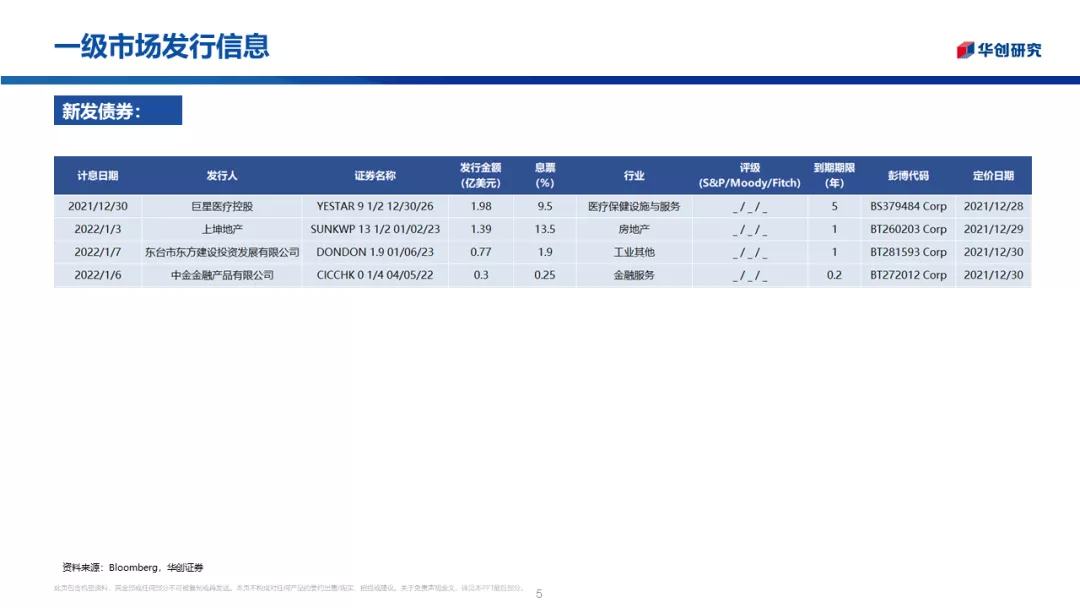
Task: Select the 2022/1/3 interest date cell
Action: [x=98, y=229]
